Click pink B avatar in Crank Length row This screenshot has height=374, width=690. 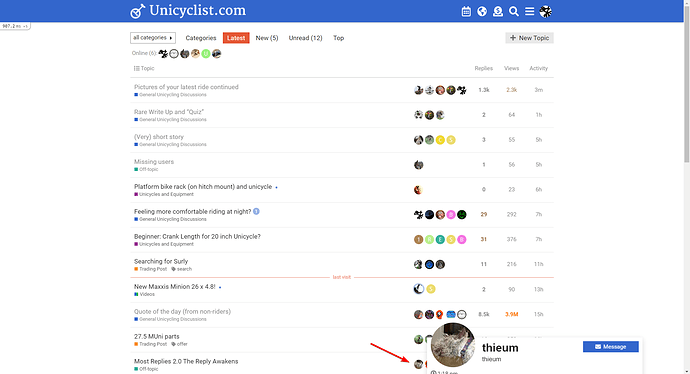coord(462,239)
